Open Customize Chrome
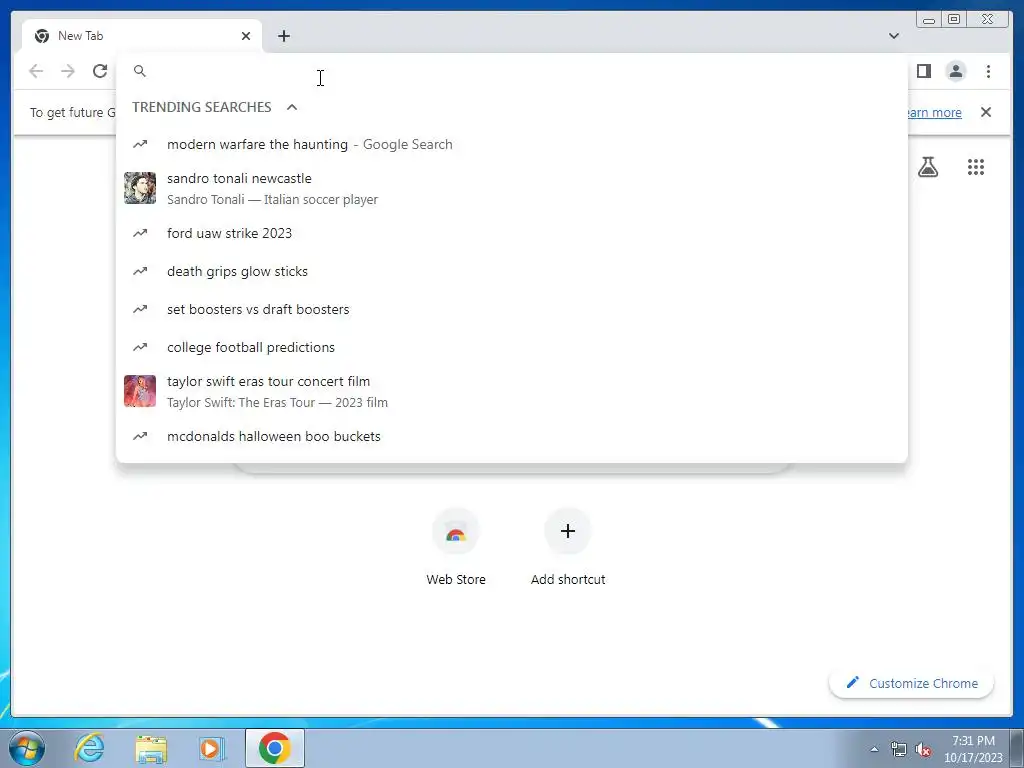 click(x=911, y=683)
